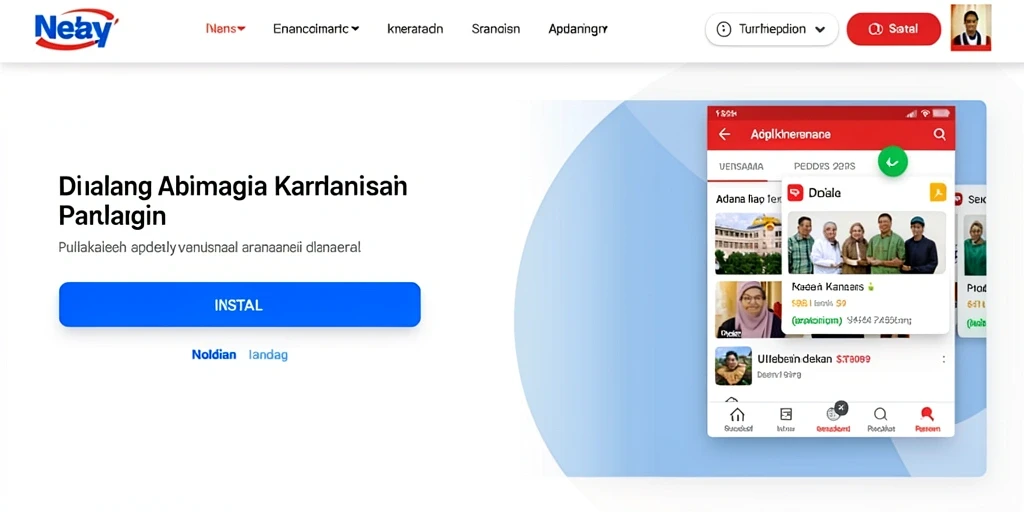Click the Adana liap section heading
1024x512 pixels.
click(x=748, y=198)
